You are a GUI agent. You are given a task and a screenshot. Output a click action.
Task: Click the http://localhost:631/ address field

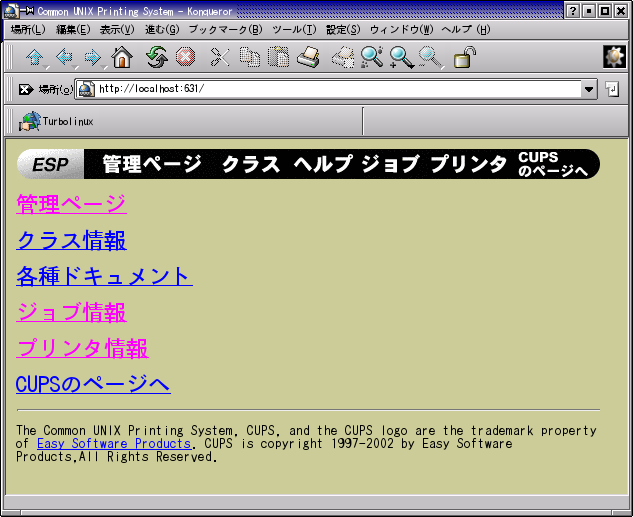338,89
